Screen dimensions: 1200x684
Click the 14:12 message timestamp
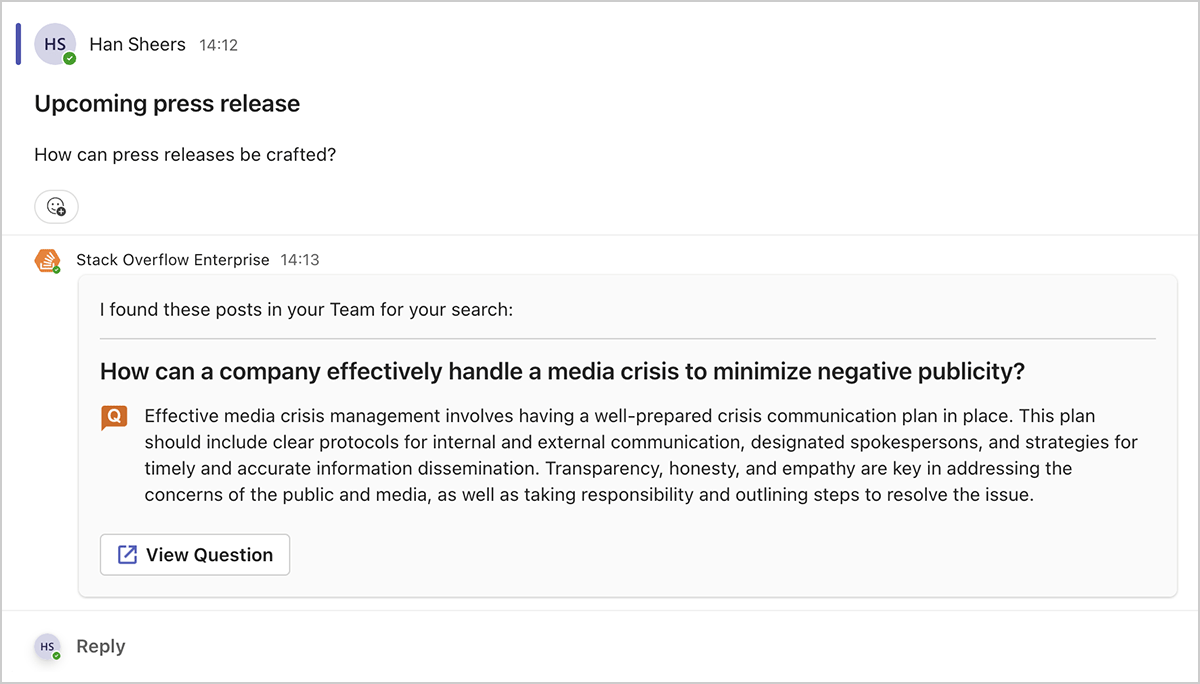pyautogui.click(x=218, y=45)
